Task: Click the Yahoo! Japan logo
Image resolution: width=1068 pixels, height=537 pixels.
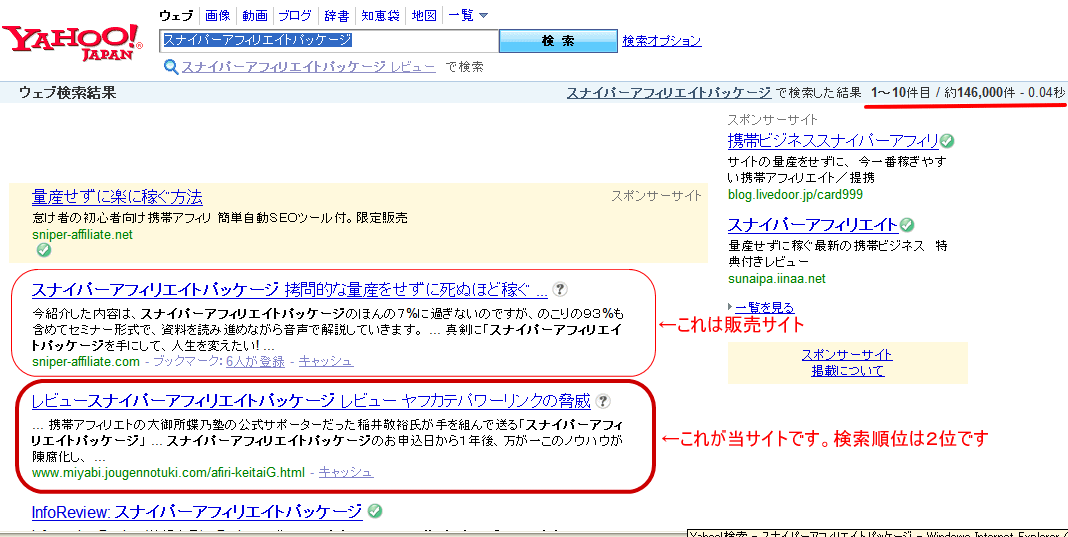Action: point(72,42)
